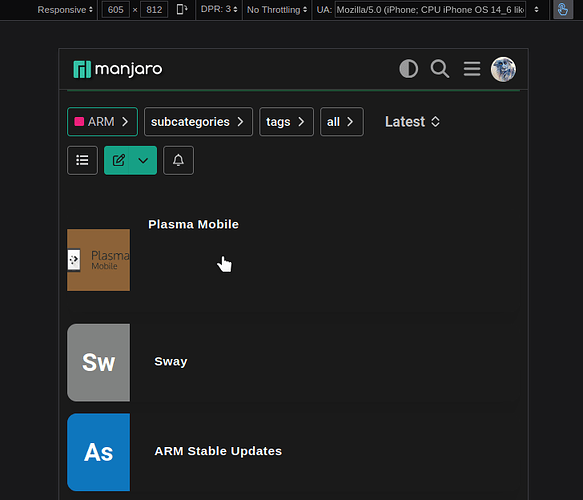Open the user avatar profile menu
583x500 pixels.
pos(503,69)
